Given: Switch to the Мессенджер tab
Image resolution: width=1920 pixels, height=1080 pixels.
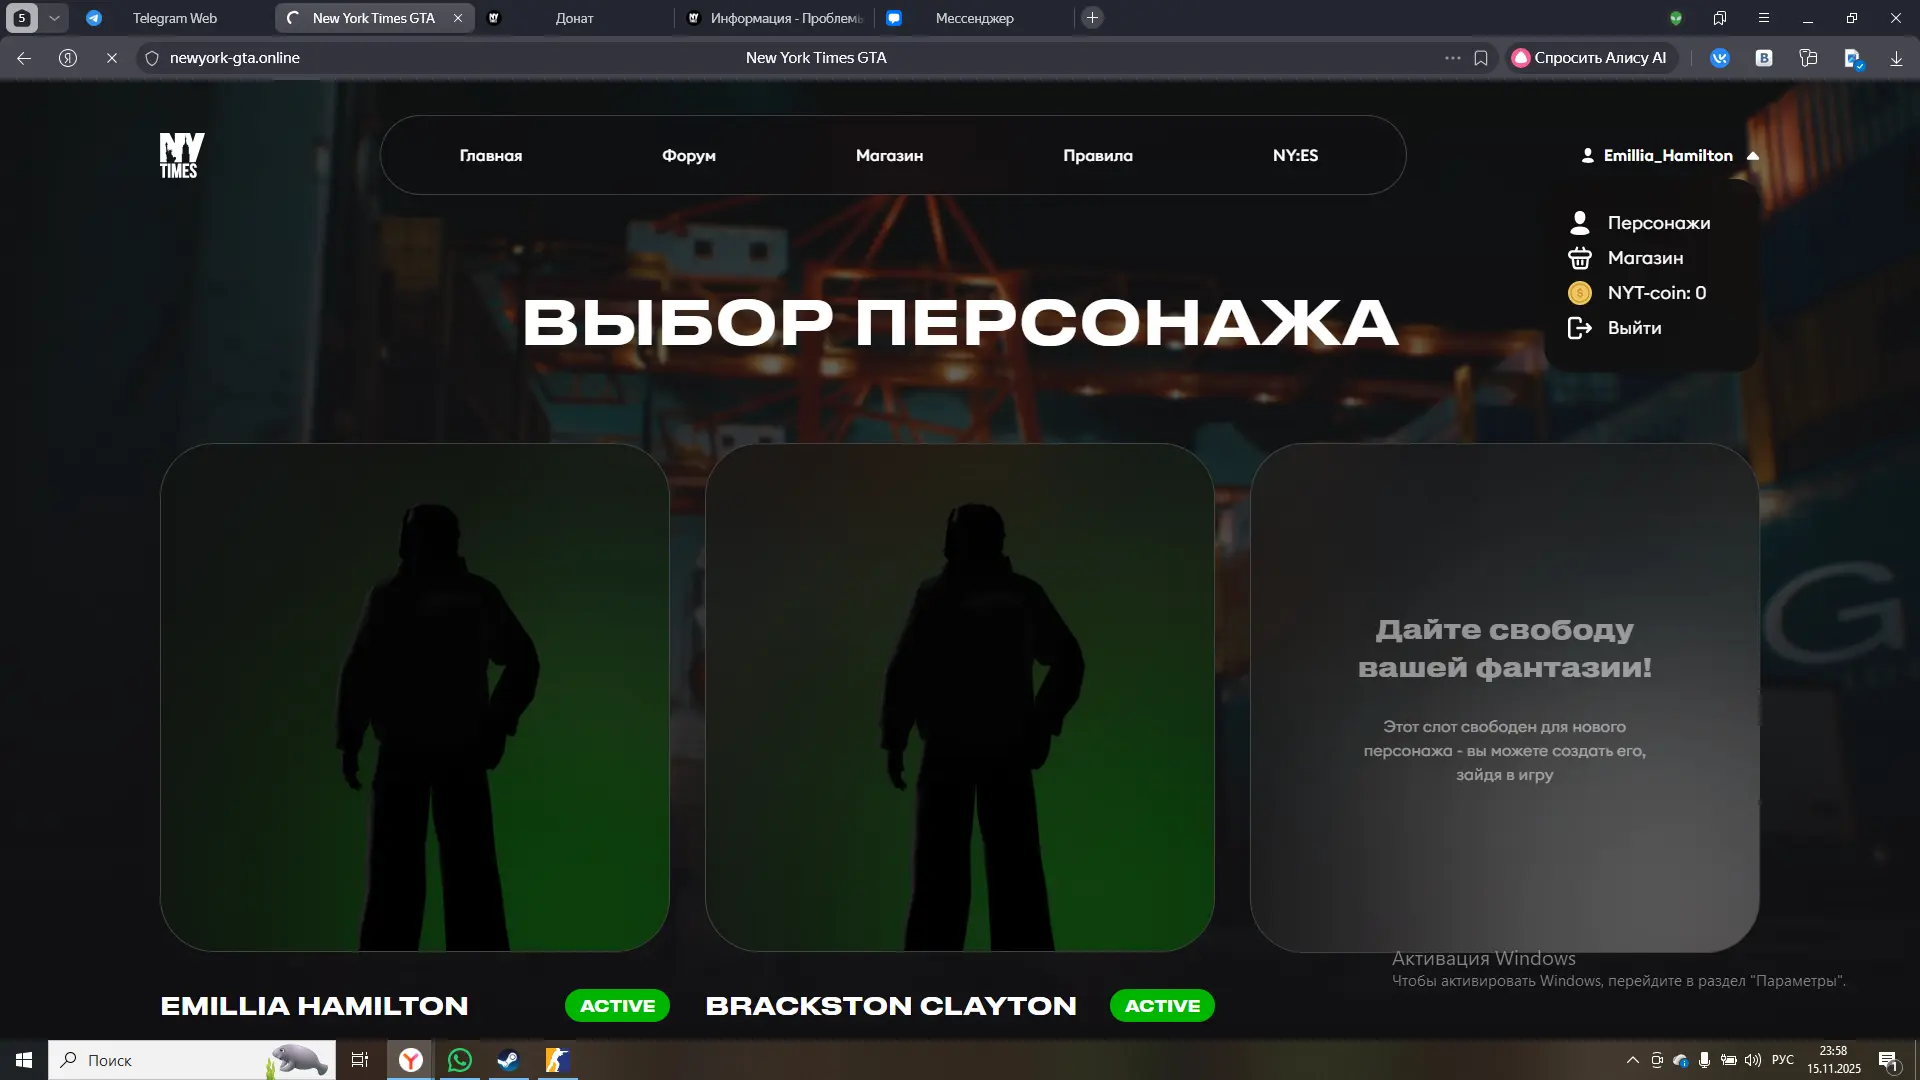Looking at the screenshot, I should (x=974, y=17).
